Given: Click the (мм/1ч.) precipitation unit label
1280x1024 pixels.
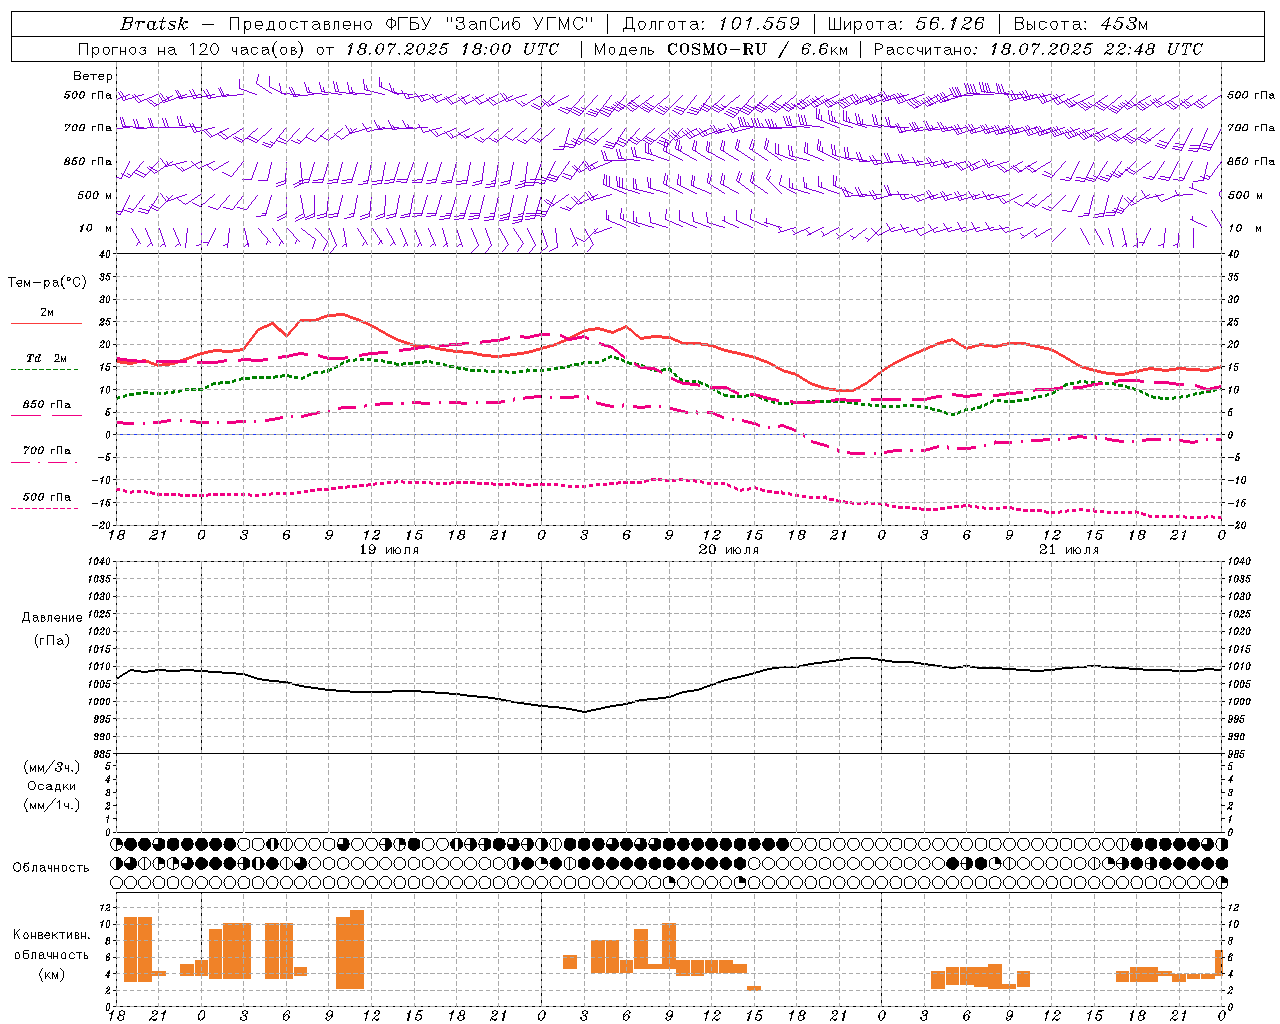Looking at the screenshot, I should [52, 805].
